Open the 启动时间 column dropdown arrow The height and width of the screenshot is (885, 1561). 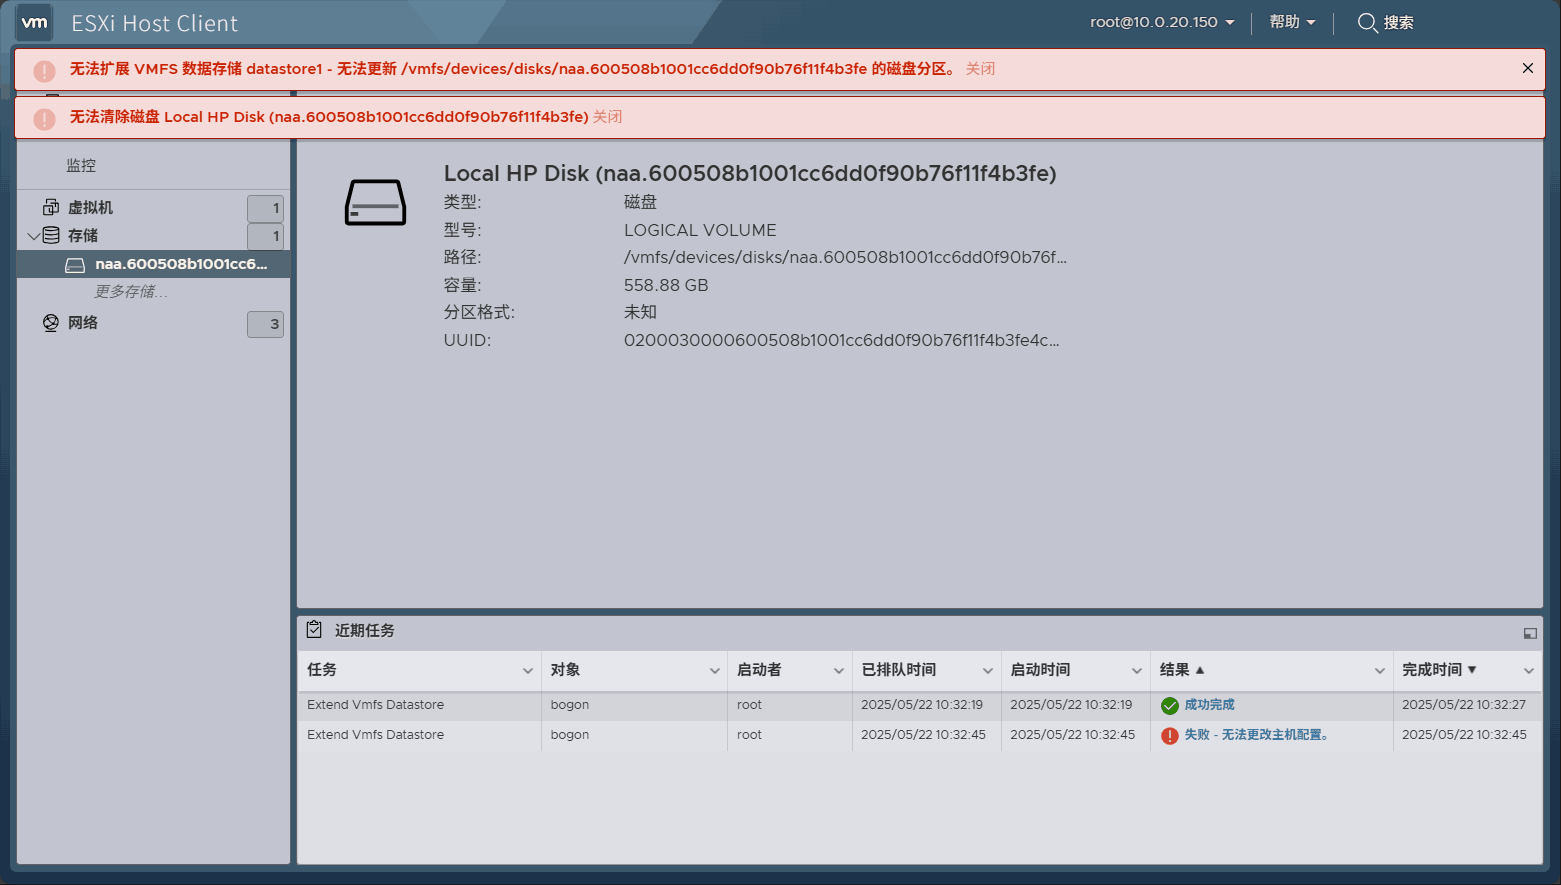coord(1137,671)
